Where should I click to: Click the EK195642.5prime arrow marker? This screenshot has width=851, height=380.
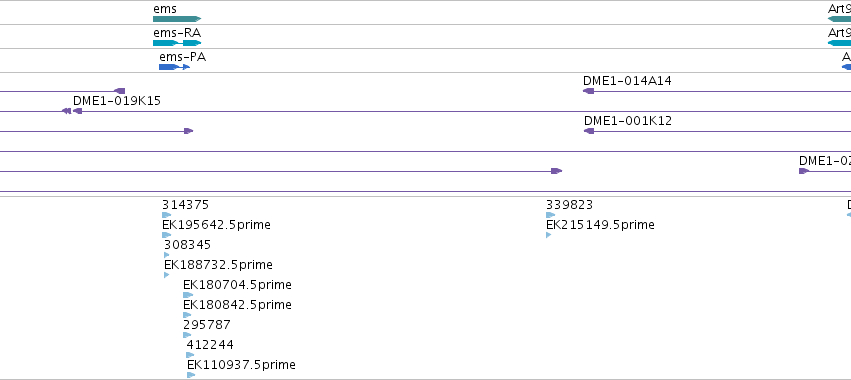point(166,235)
